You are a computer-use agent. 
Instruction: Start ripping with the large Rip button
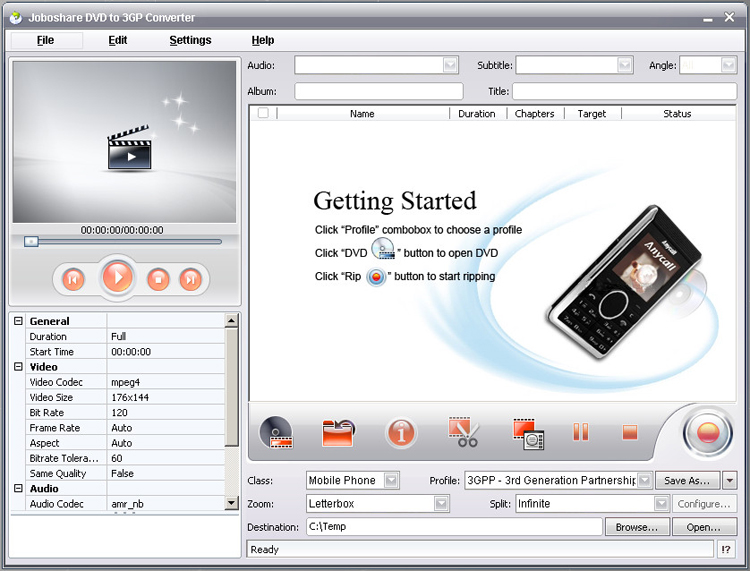[x=707, y=433]
